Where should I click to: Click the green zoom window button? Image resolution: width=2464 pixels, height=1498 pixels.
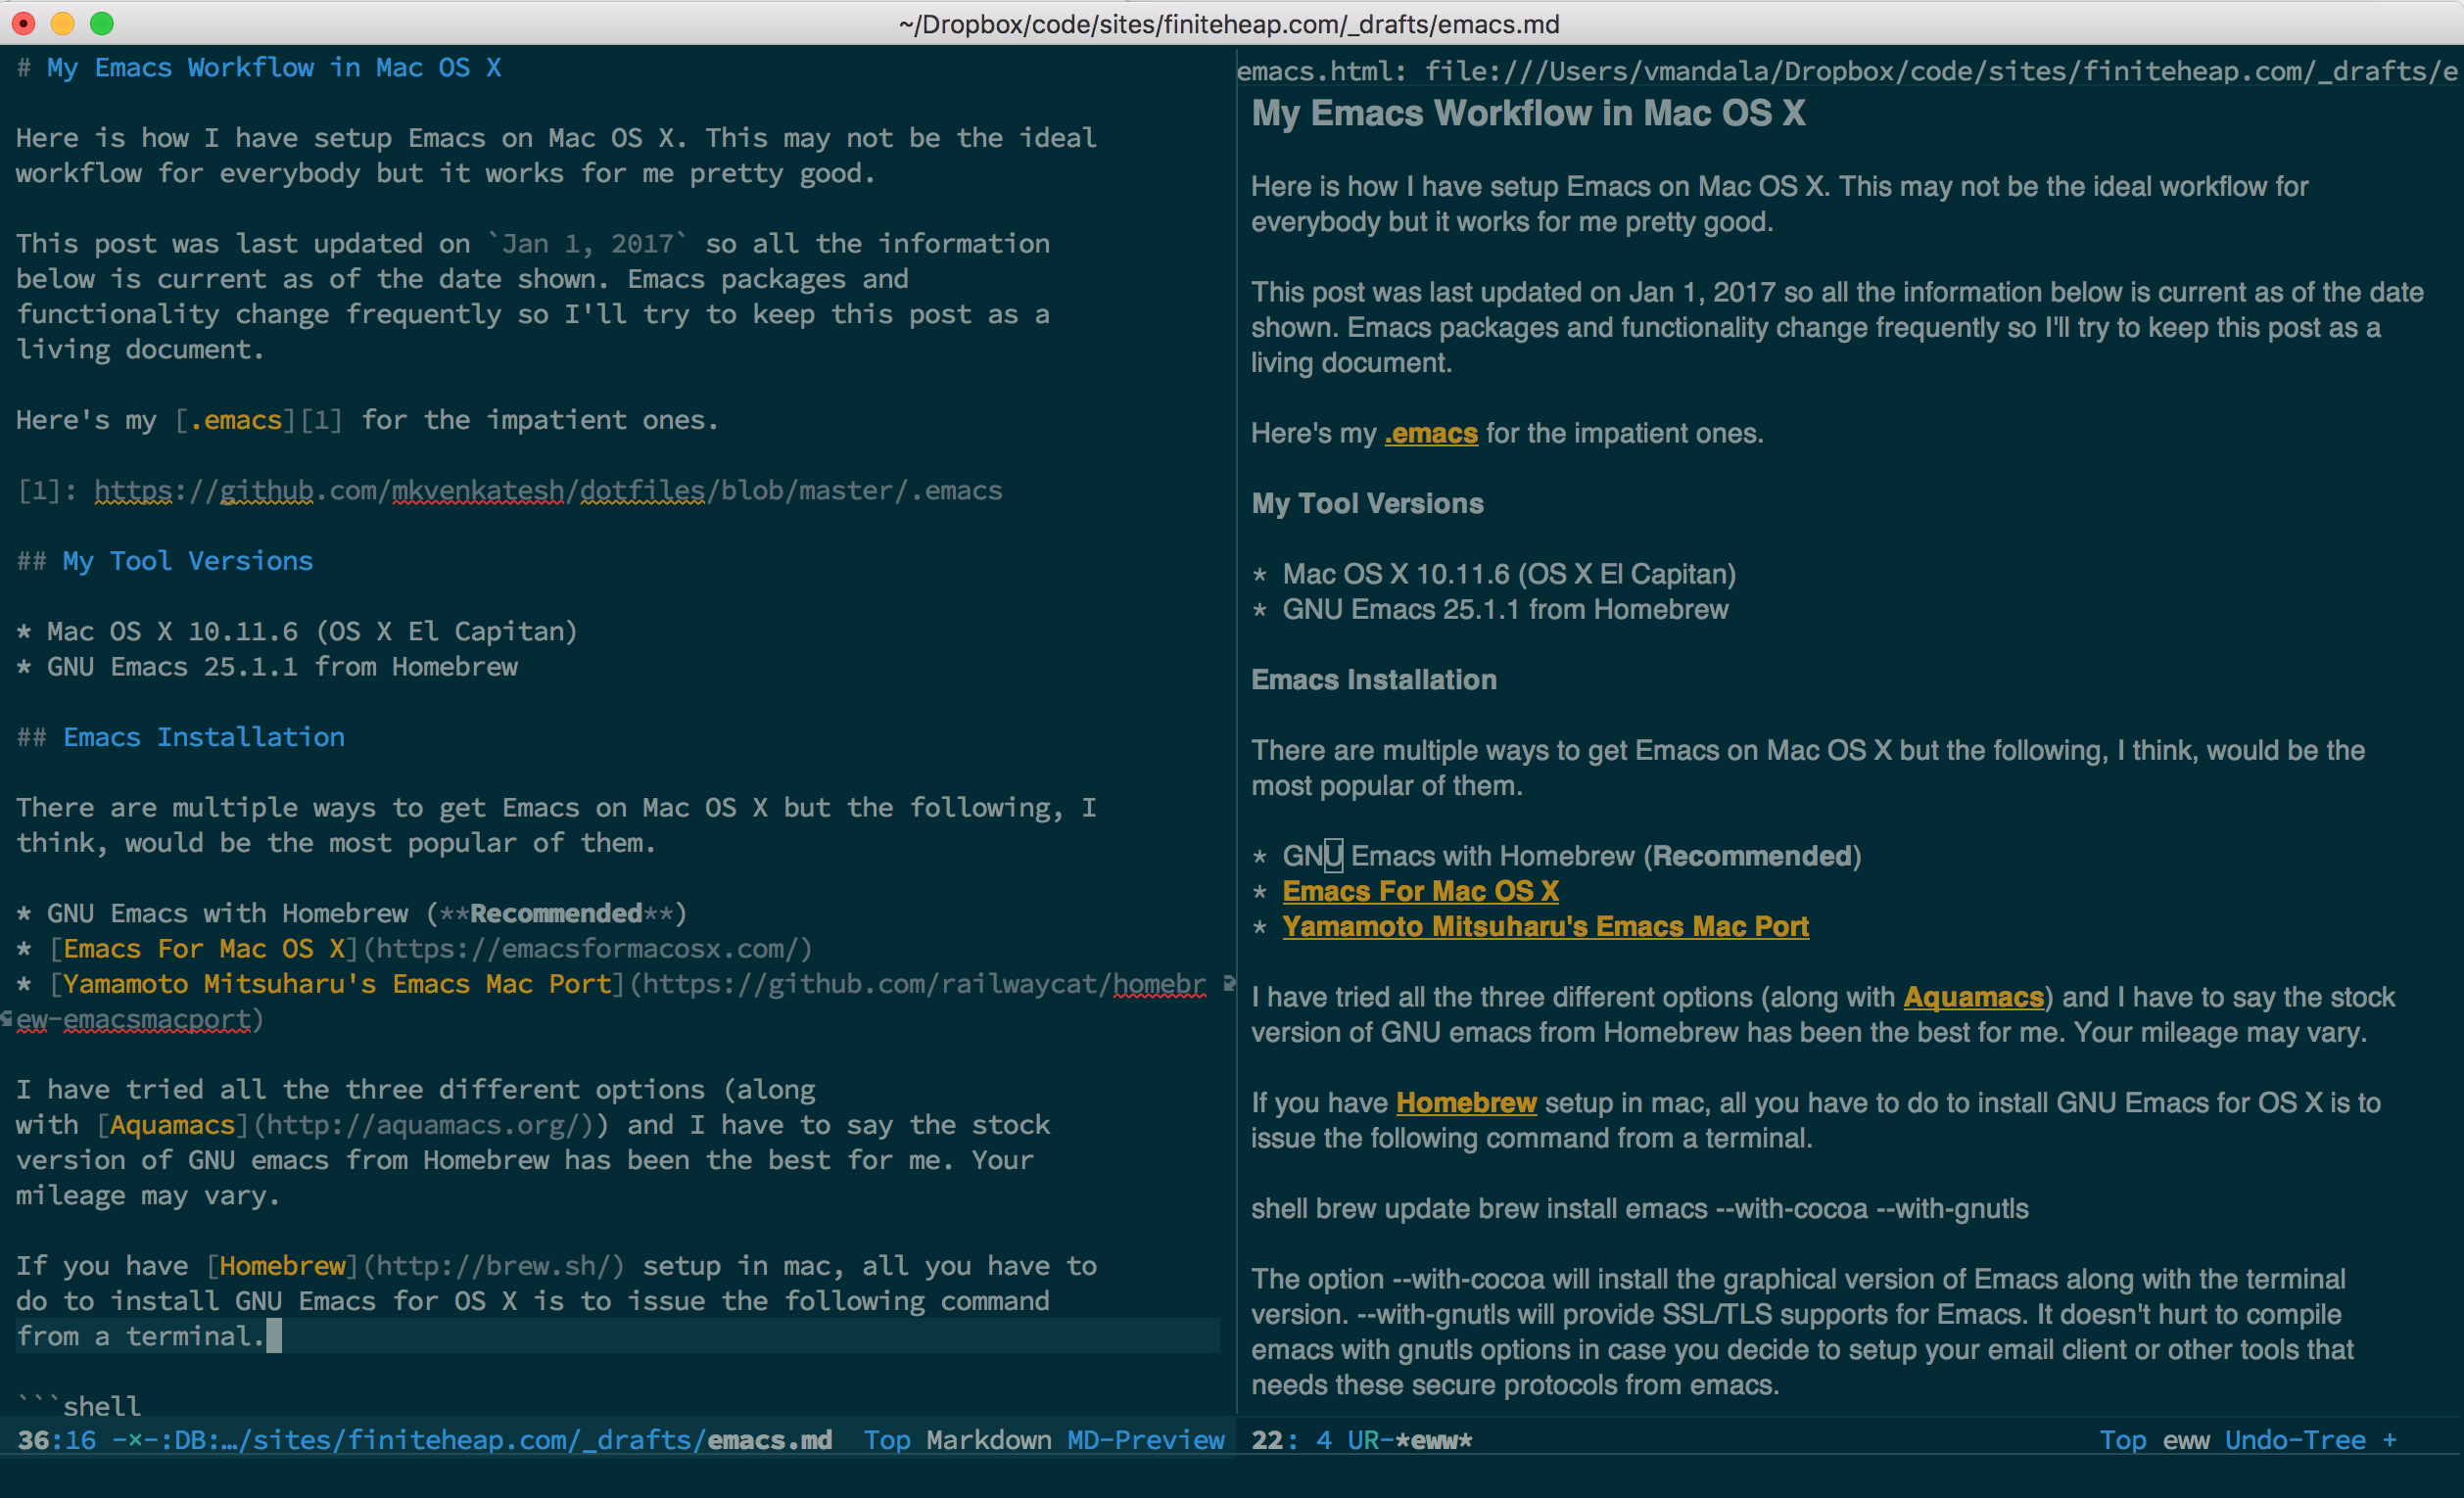102,23
